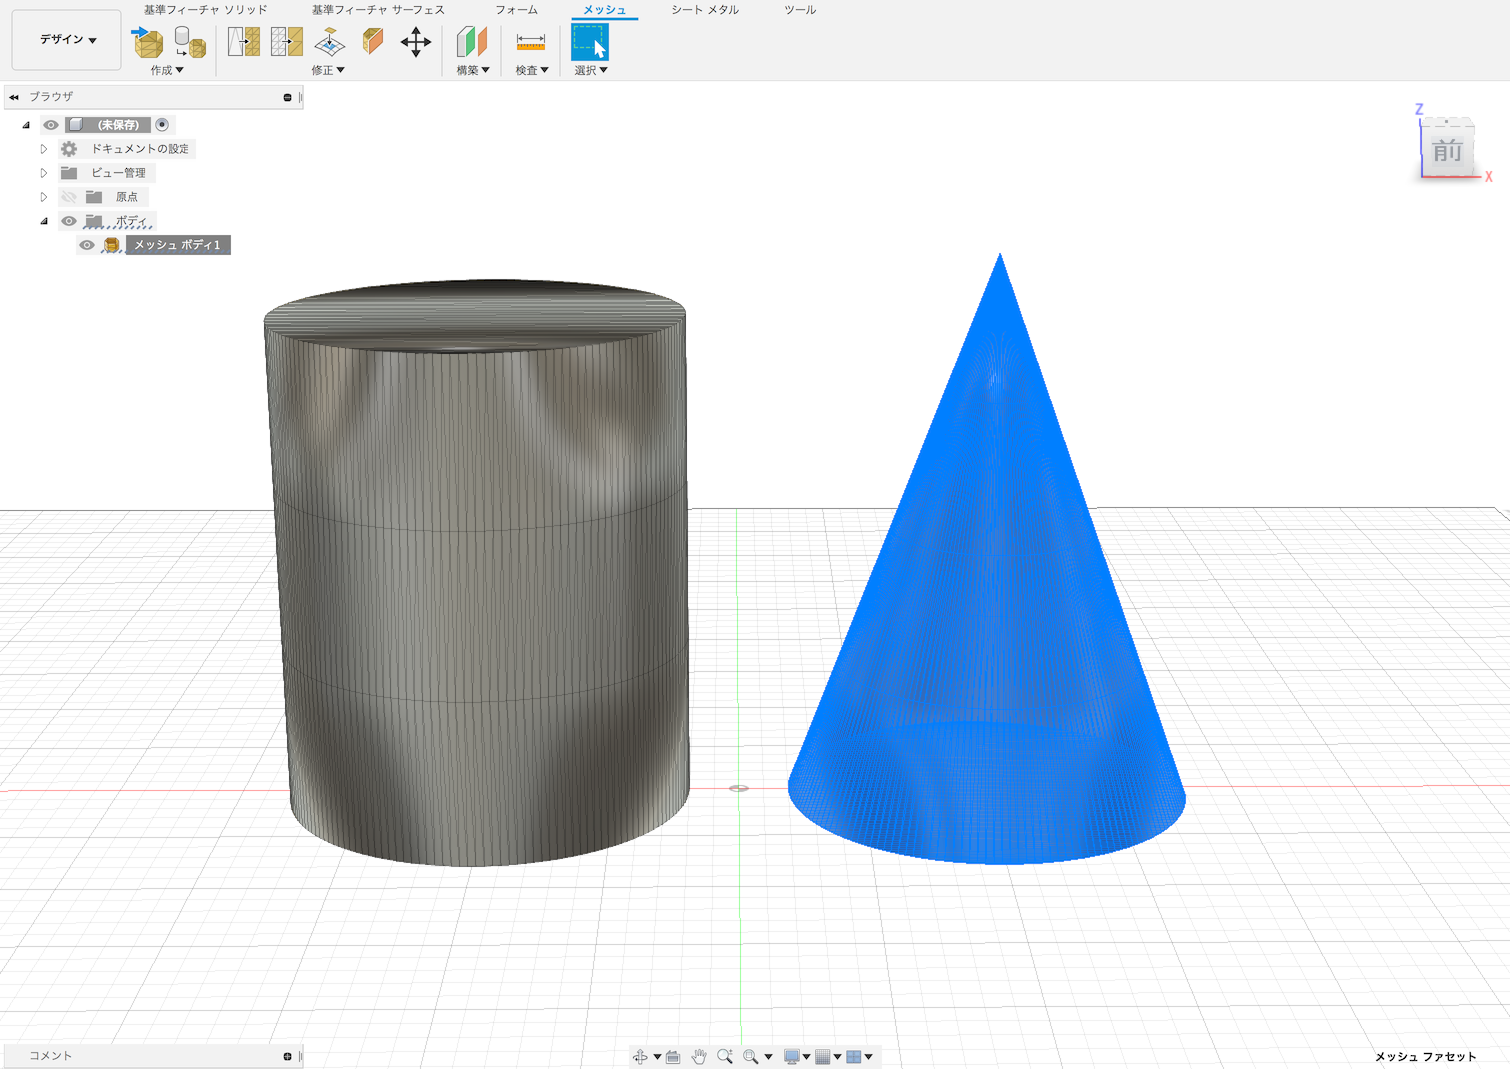Open the デザイン workspace dropdown

pos(67,40)
